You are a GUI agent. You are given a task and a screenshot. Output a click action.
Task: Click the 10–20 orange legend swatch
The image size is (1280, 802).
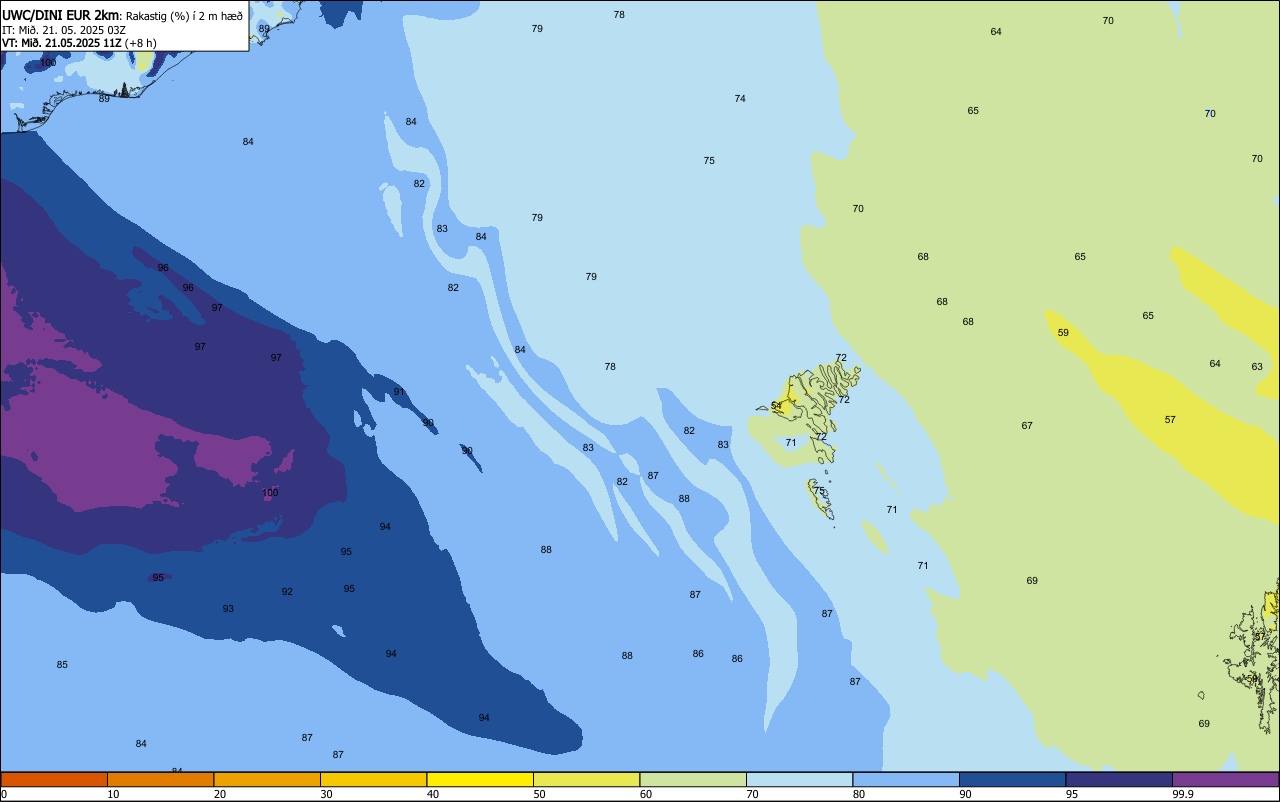160,779
